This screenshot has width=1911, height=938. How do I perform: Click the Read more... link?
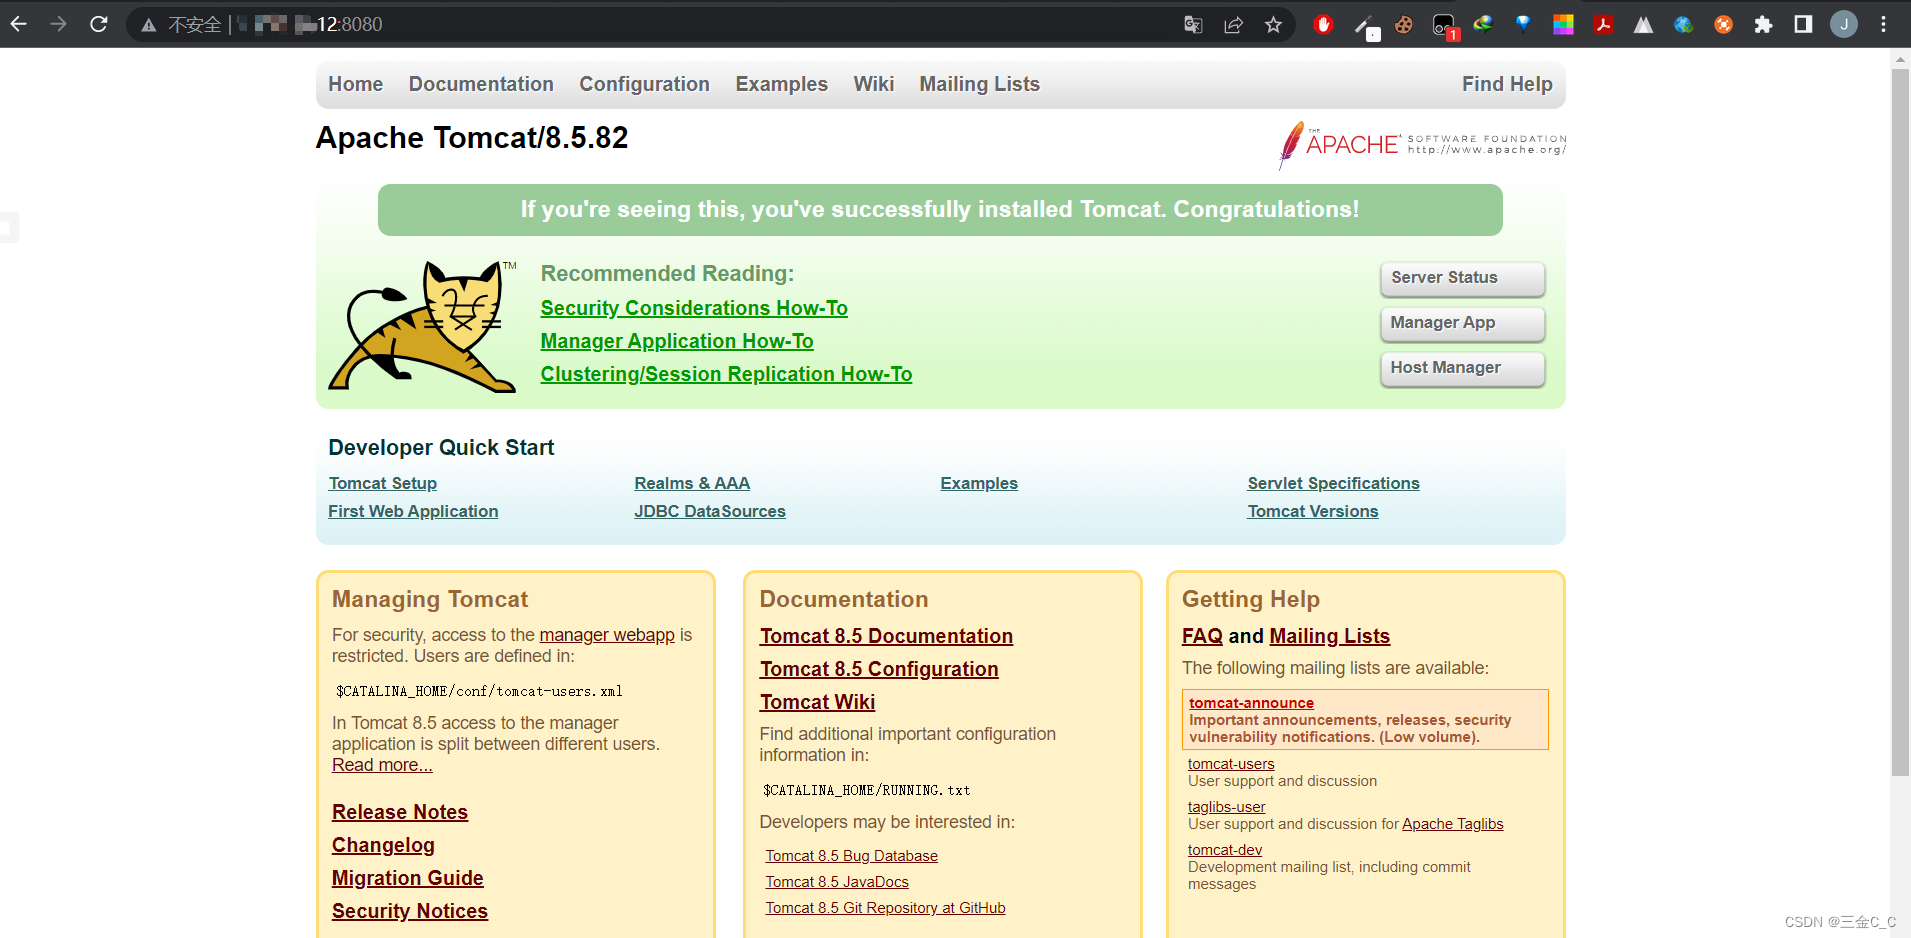[x=382, y=765]
